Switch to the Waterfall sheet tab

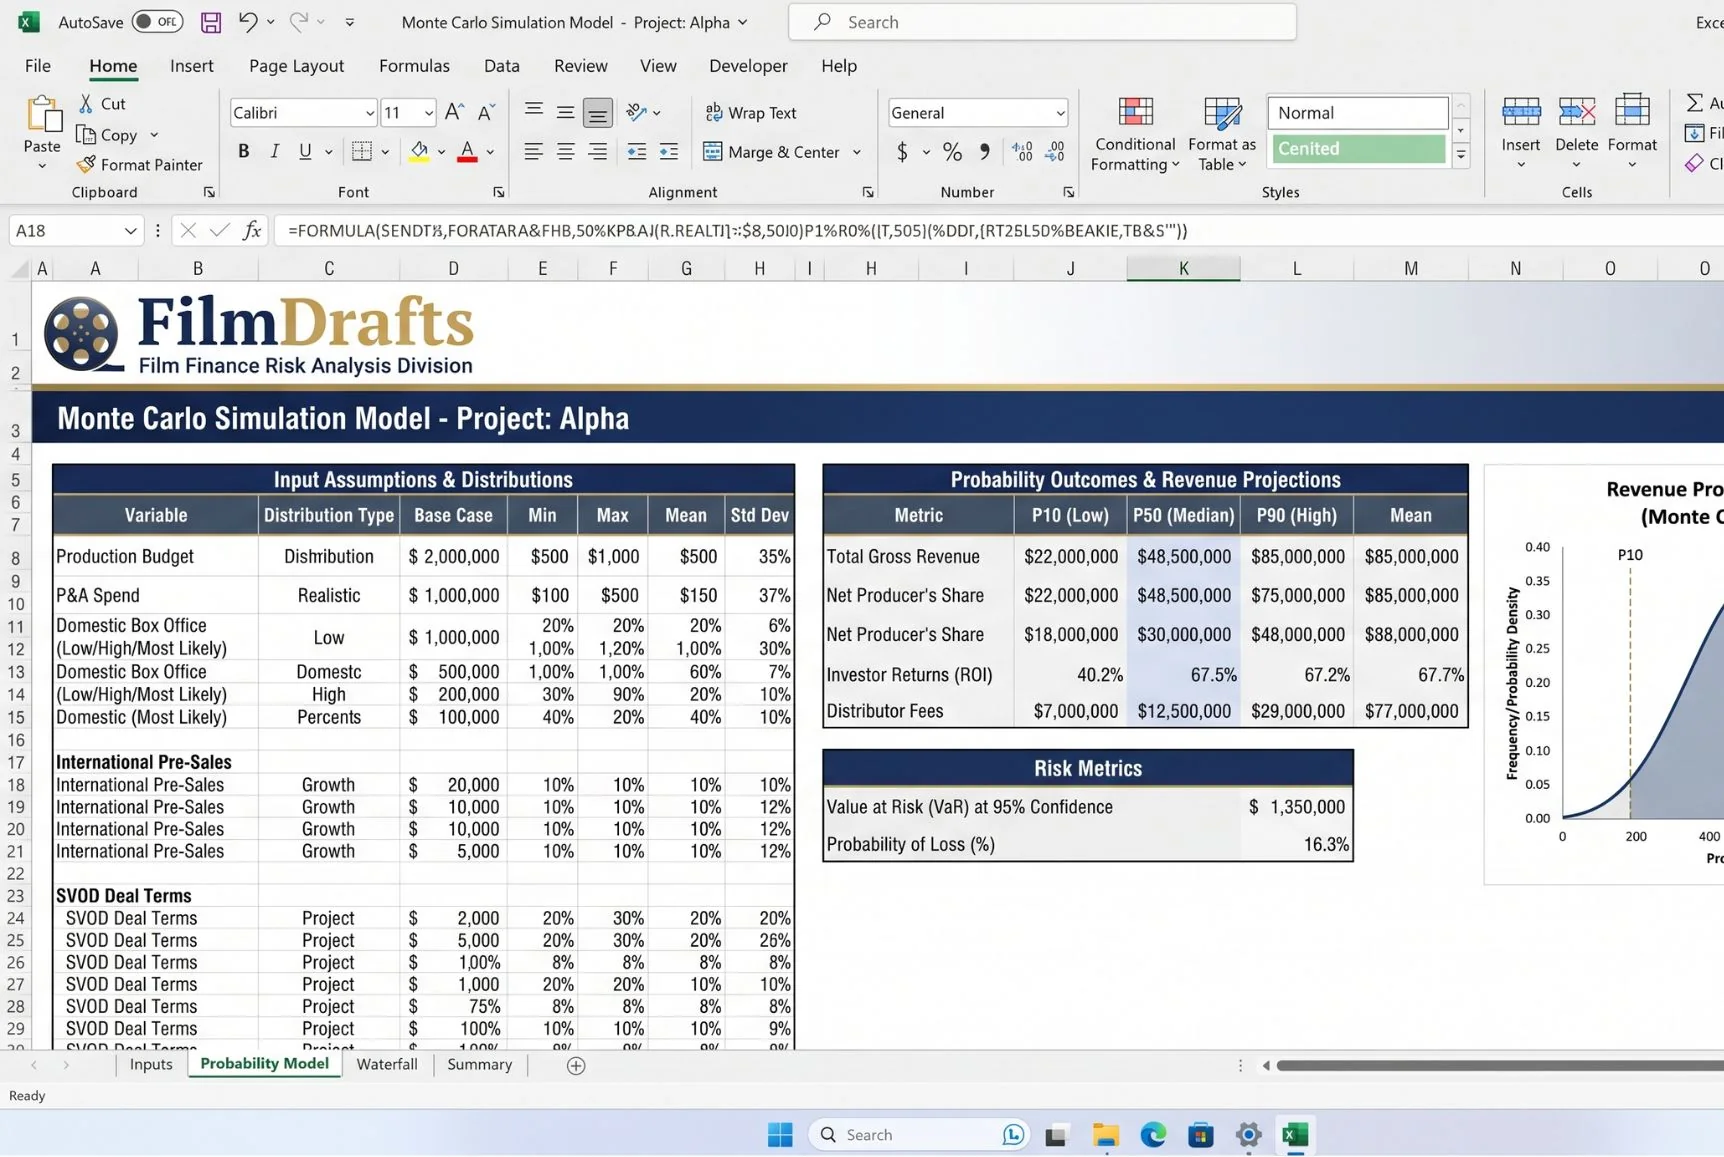pos(387,1065)
